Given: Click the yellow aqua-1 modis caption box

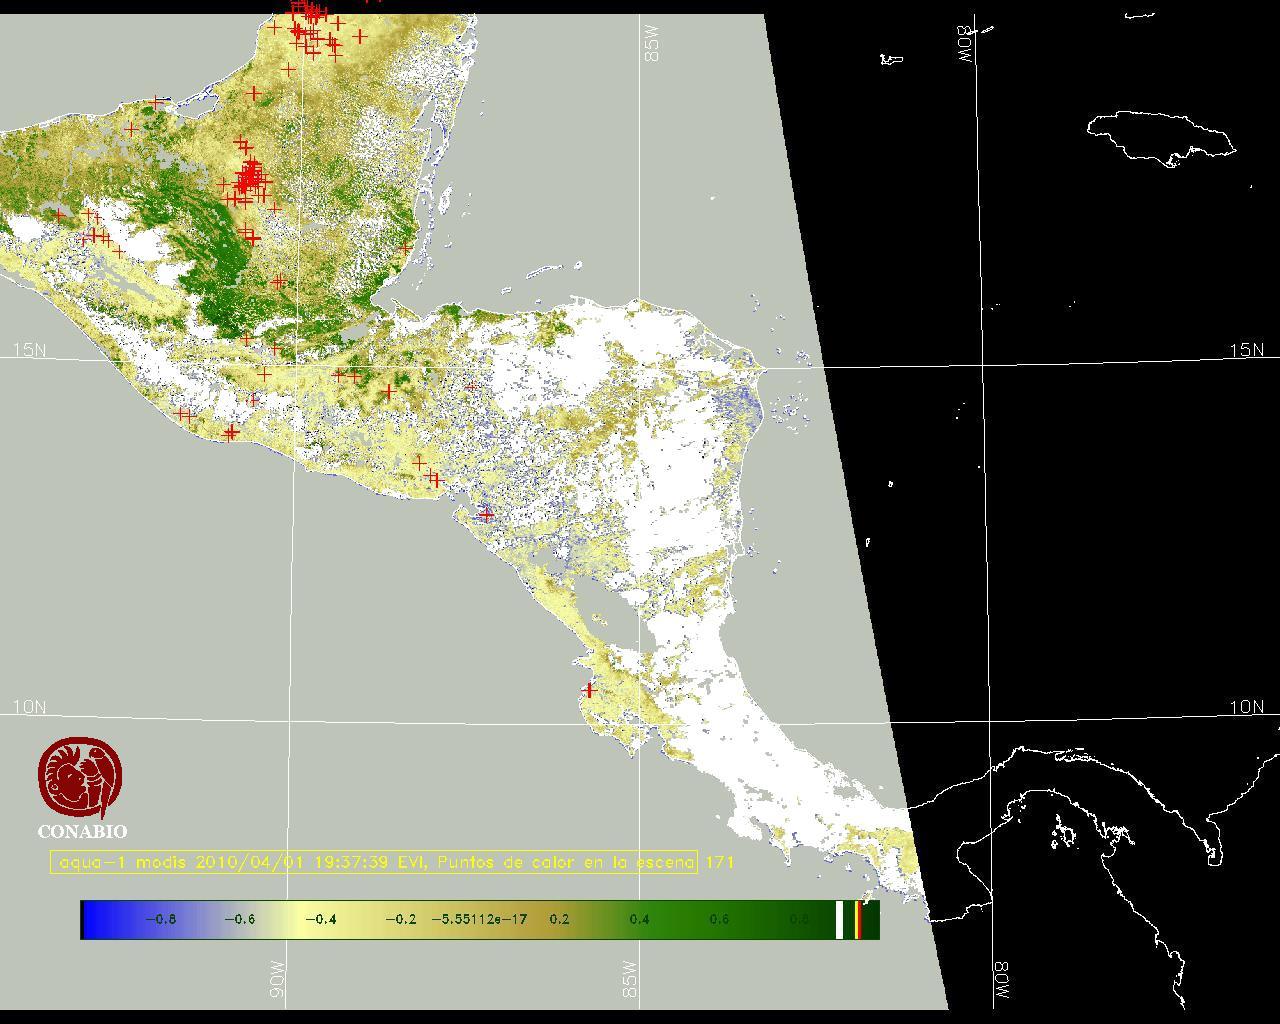Looking at the screenshot, I should (x=373, y=862).
